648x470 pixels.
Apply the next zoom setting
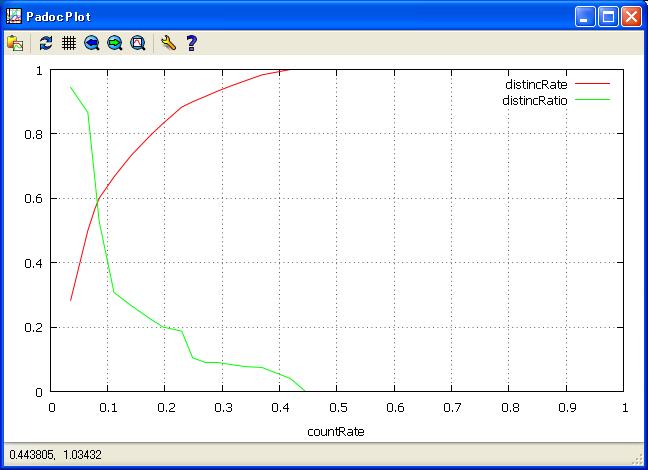click(x=115, y=43)
